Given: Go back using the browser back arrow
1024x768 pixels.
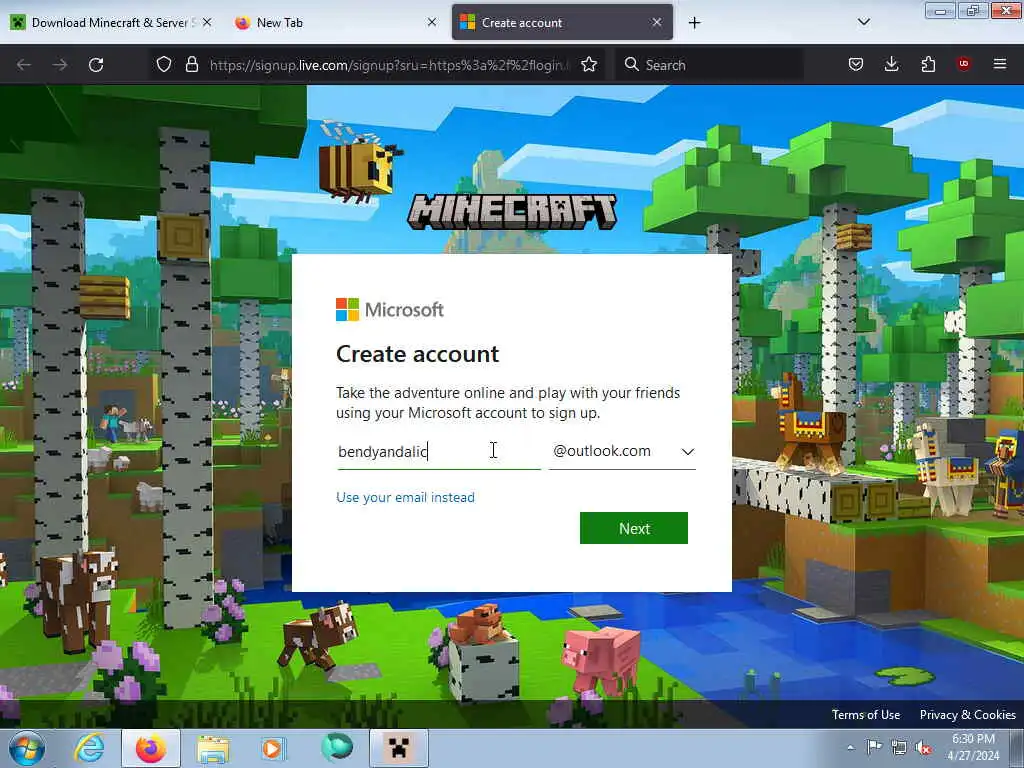Looking at the screenshot, I should pos(24,65).
